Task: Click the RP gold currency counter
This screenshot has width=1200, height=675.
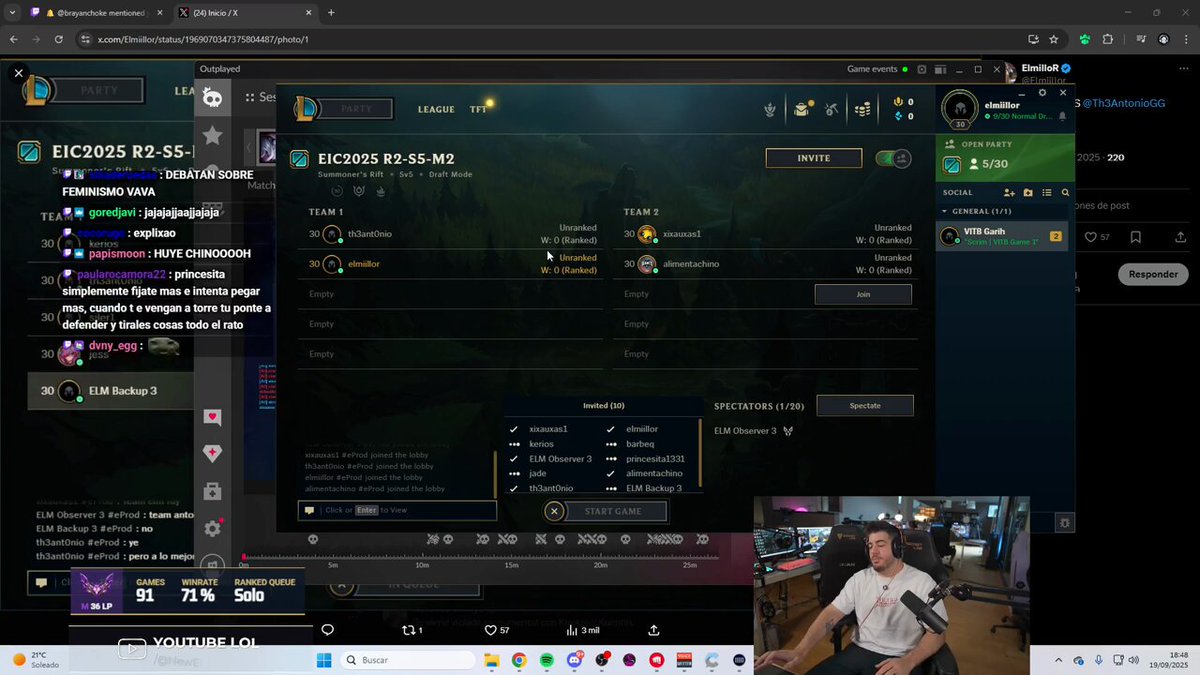Action: click(904, 102)
